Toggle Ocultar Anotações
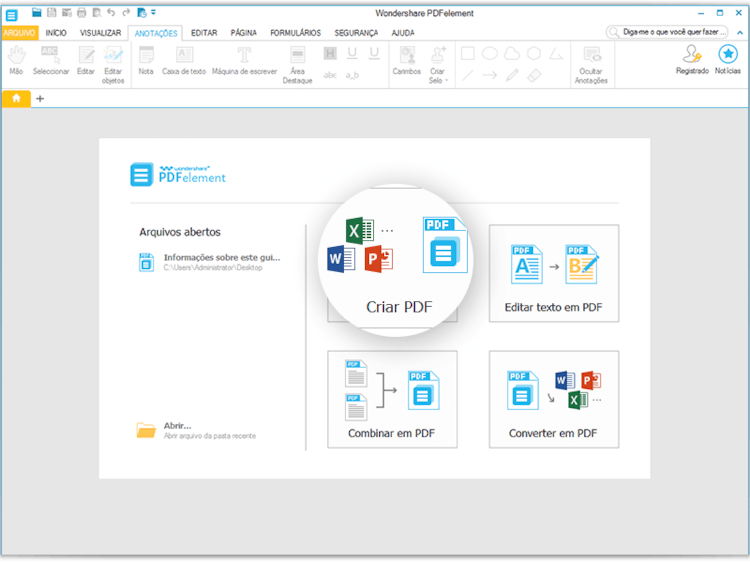 pyautogui.click(x=591, y=65)
